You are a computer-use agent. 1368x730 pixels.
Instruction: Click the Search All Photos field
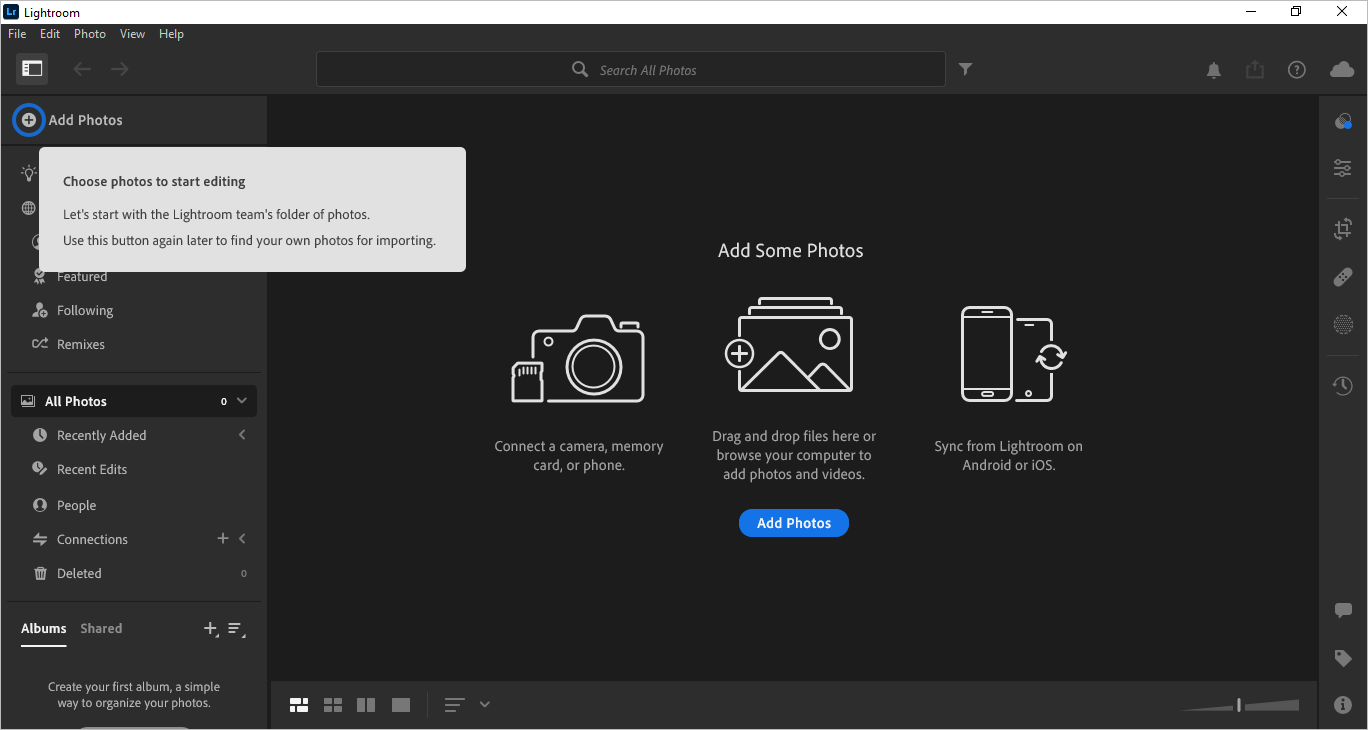coord(647,70)
